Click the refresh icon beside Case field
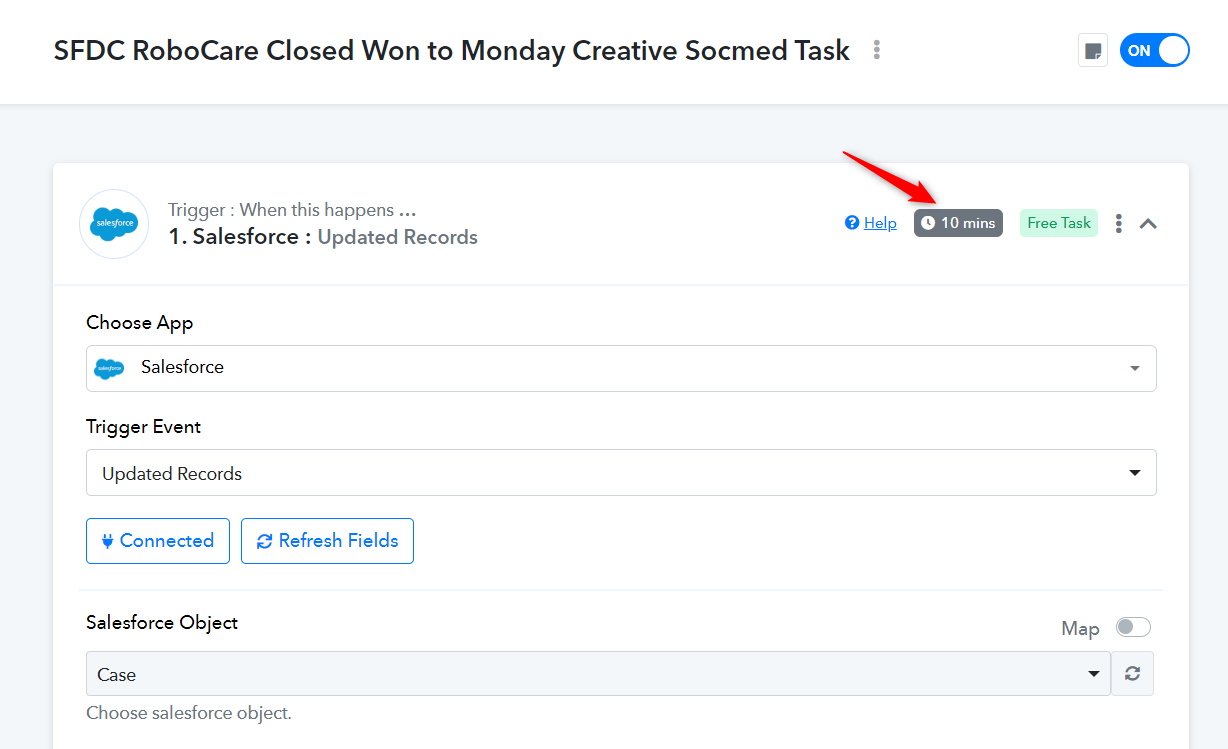 [x=1132, y=674]
